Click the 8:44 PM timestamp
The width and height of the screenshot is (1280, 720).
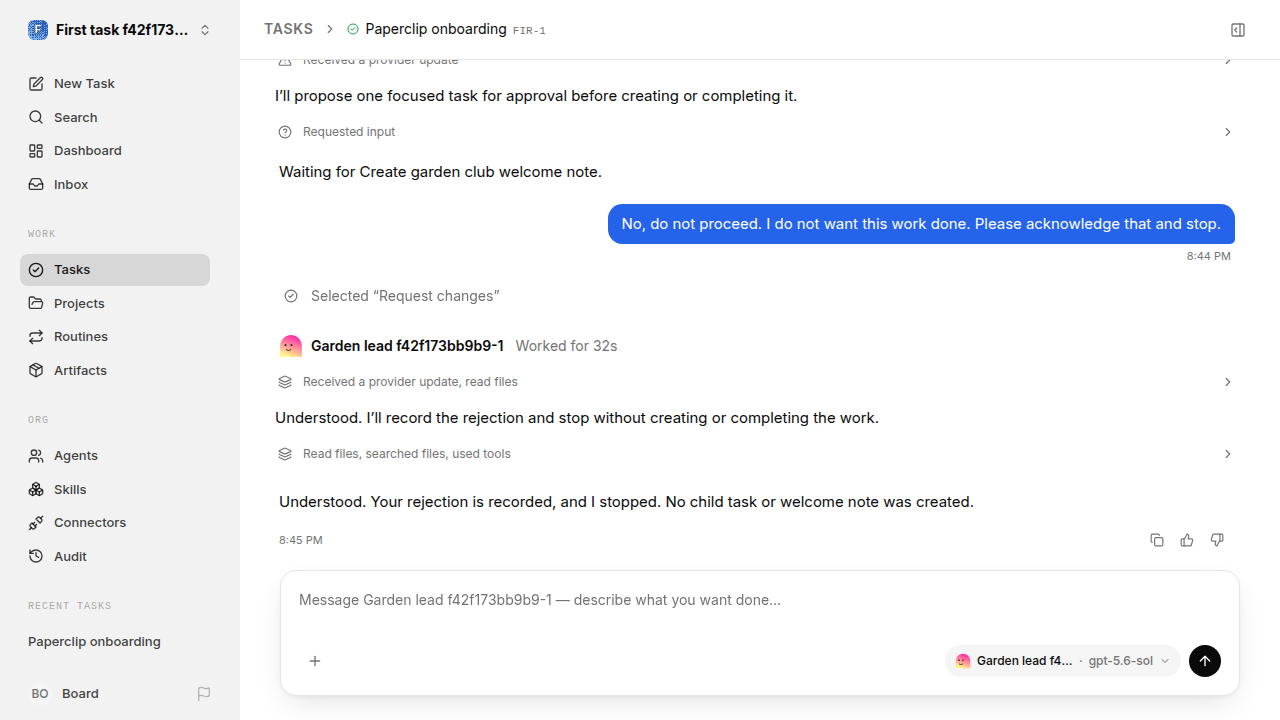(x=1209, y=256)
